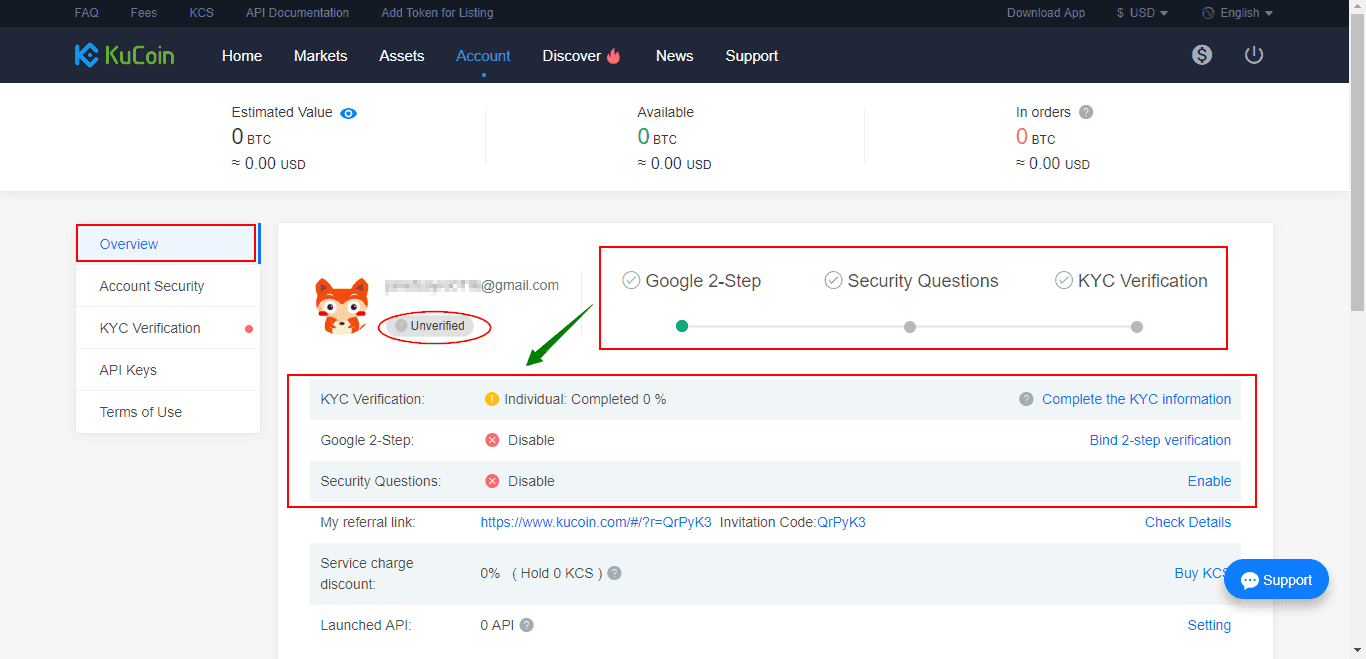Click the Security Questions check circle
Screen dimensions: 1366x659
pos(833,281)
